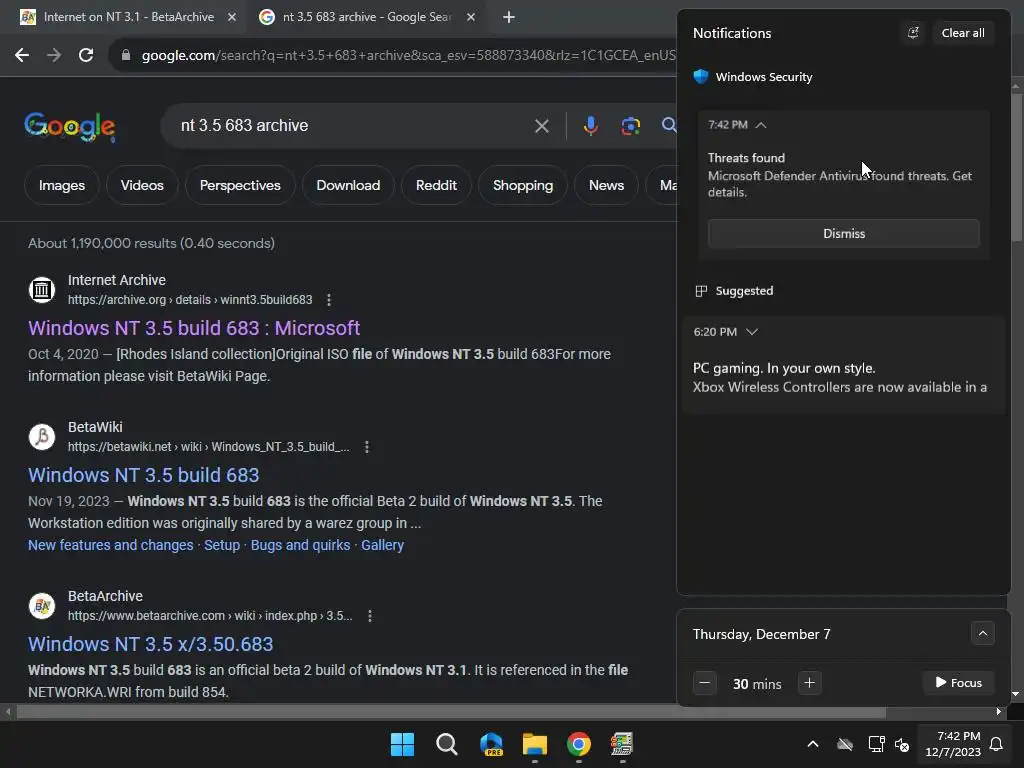Open Google Lens image search
The width and height of the screenshot is (1024, 768).
click(x=630, y=126)
